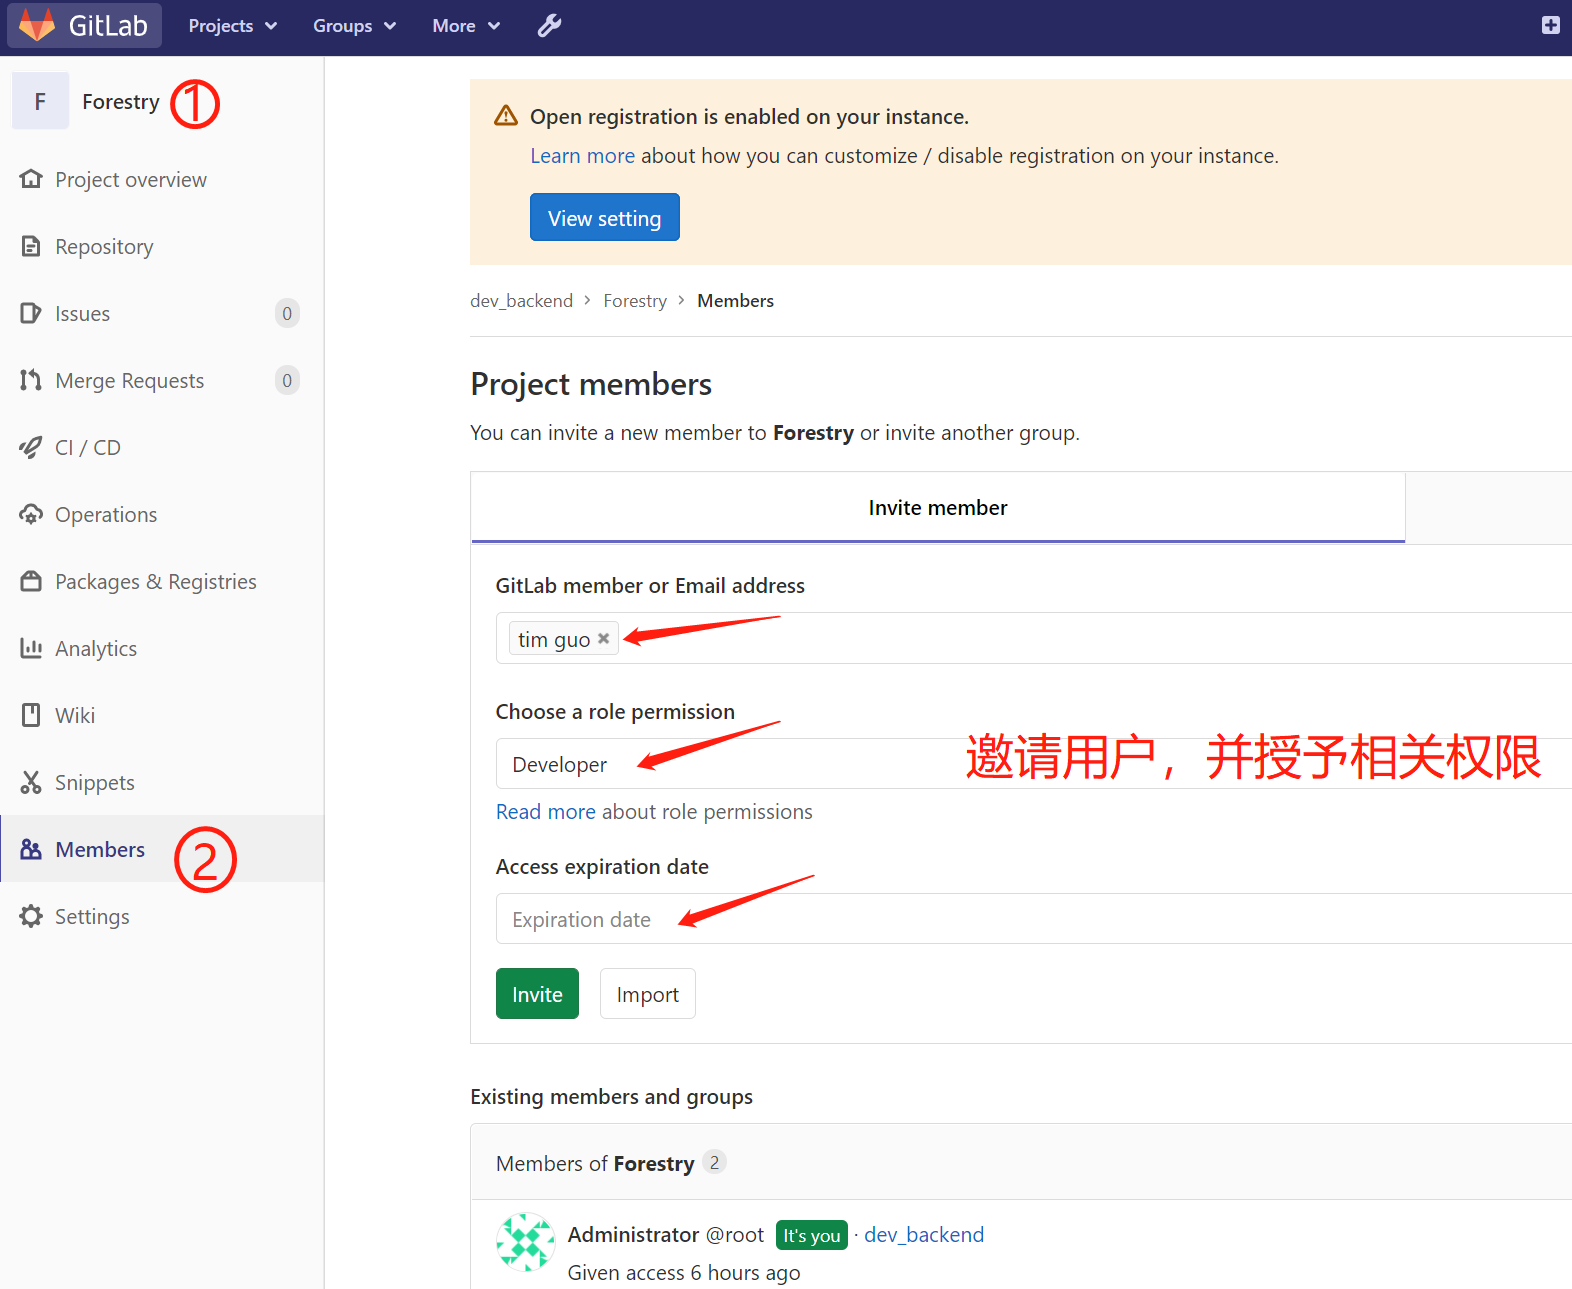The height and width of the screenshot is (1289, 1572).
Task: Click the Forestry project title in sidebar
Action: 121,101
